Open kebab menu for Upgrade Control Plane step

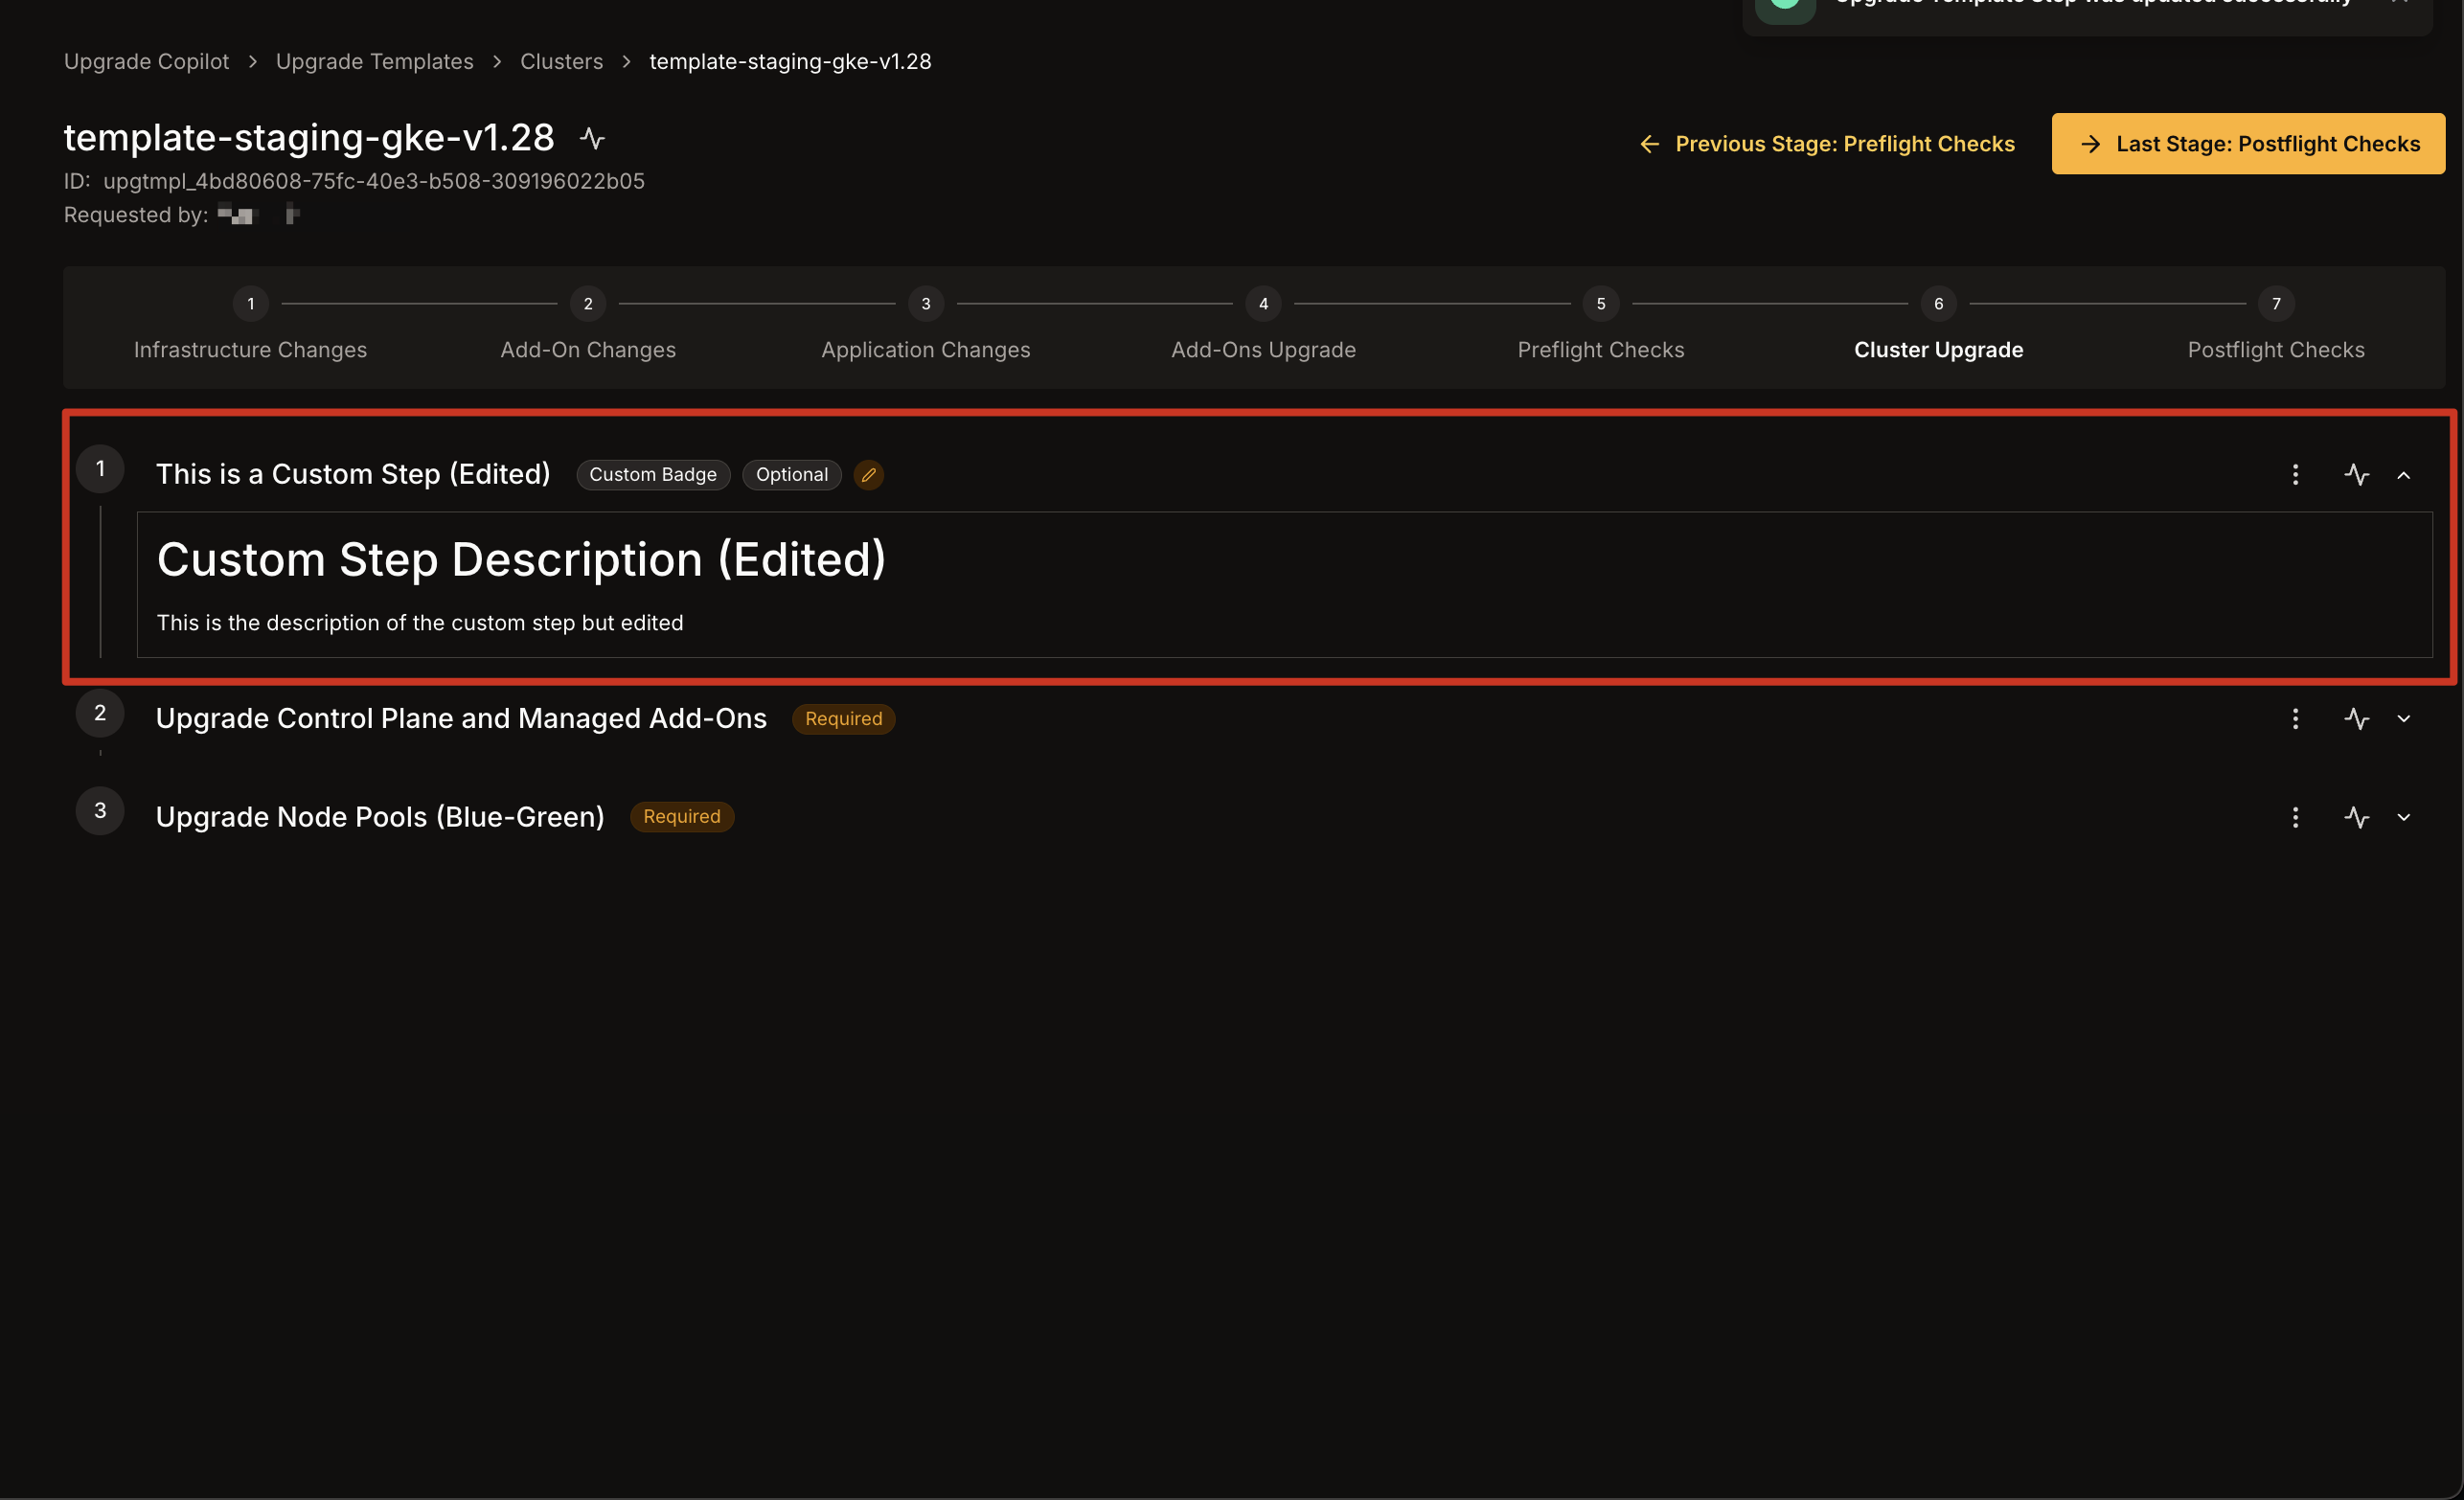(x=2295, y=719)
